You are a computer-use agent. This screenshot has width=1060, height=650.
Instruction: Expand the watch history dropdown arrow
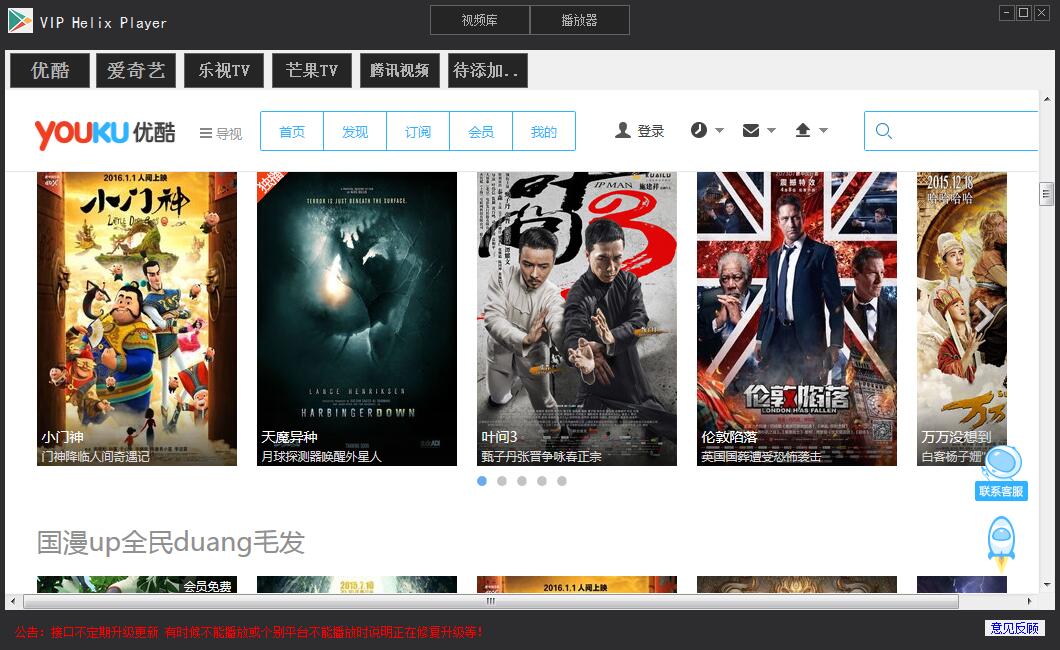click(x=719, y=130)
